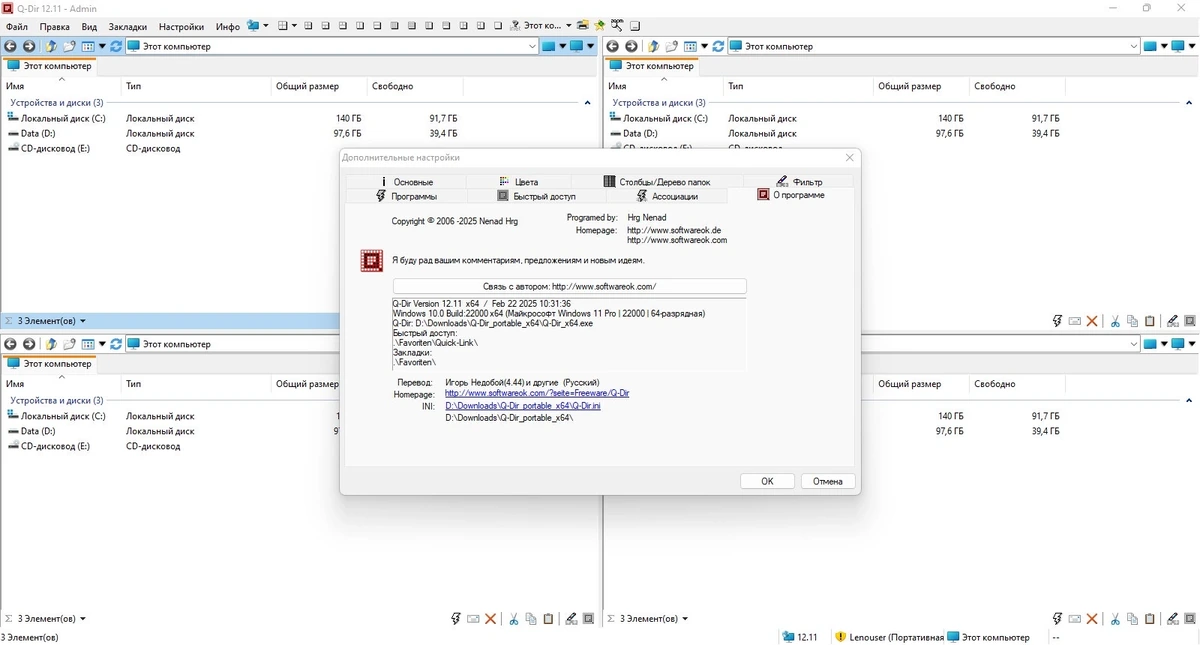Click the paste icon in bottom-right status bar
The image size is (1200, 645).
coord(1150,619)
